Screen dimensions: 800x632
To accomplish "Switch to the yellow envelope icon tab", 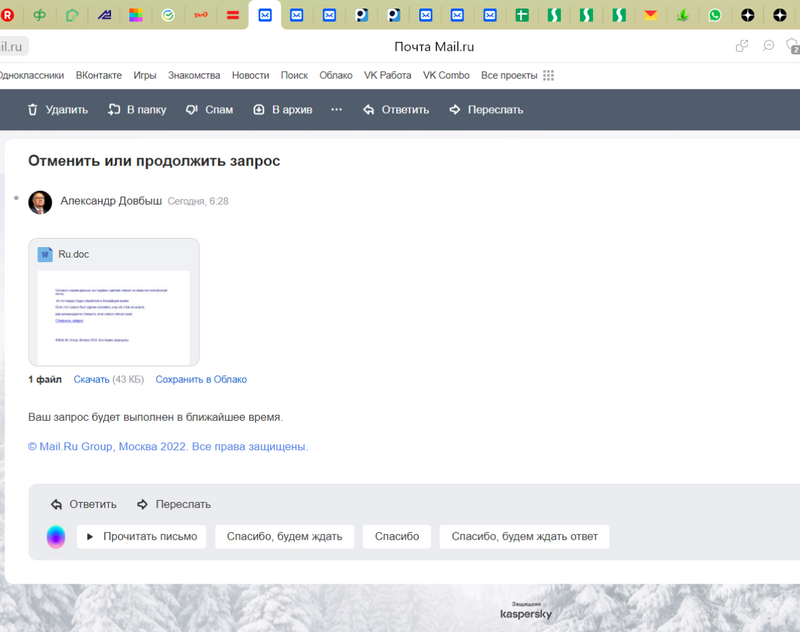I will click(x=651, y=15).
